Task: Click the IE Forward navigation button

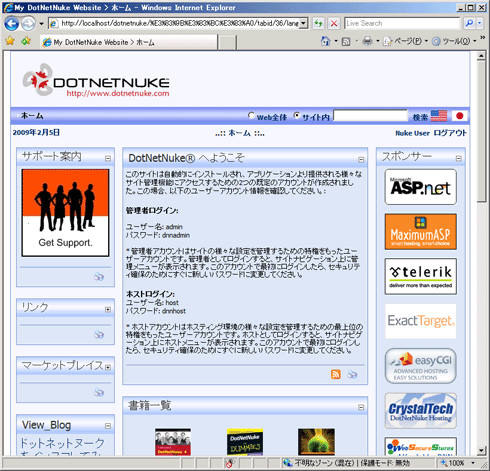Action: coord(28,23)
